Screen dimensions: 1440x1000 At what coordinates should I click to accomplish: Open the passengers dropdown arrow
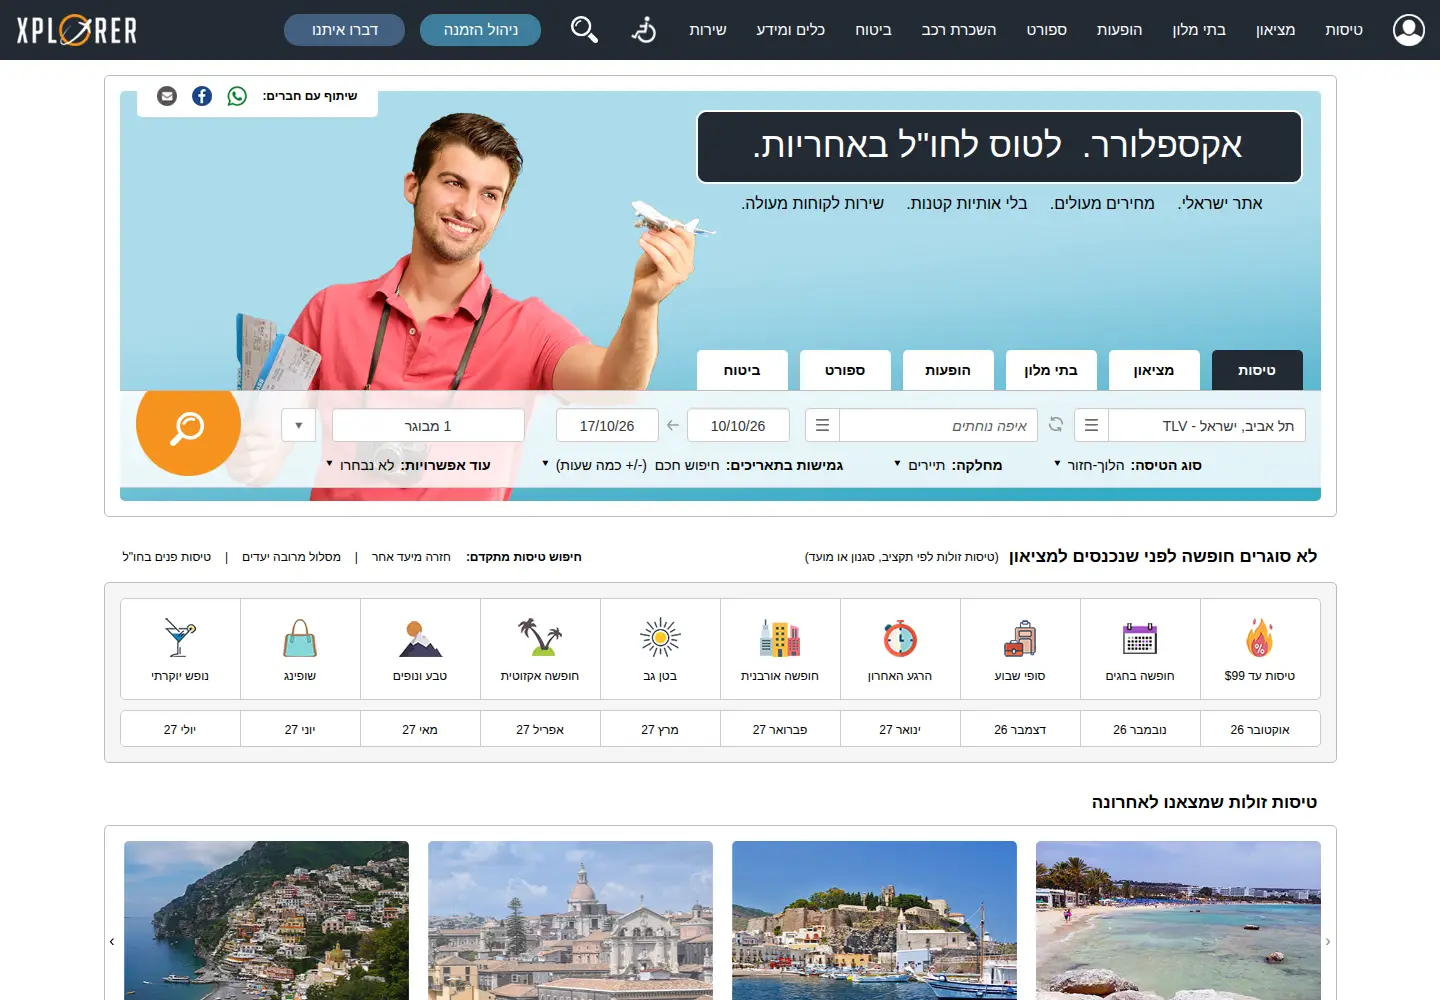tap(299, 425)
